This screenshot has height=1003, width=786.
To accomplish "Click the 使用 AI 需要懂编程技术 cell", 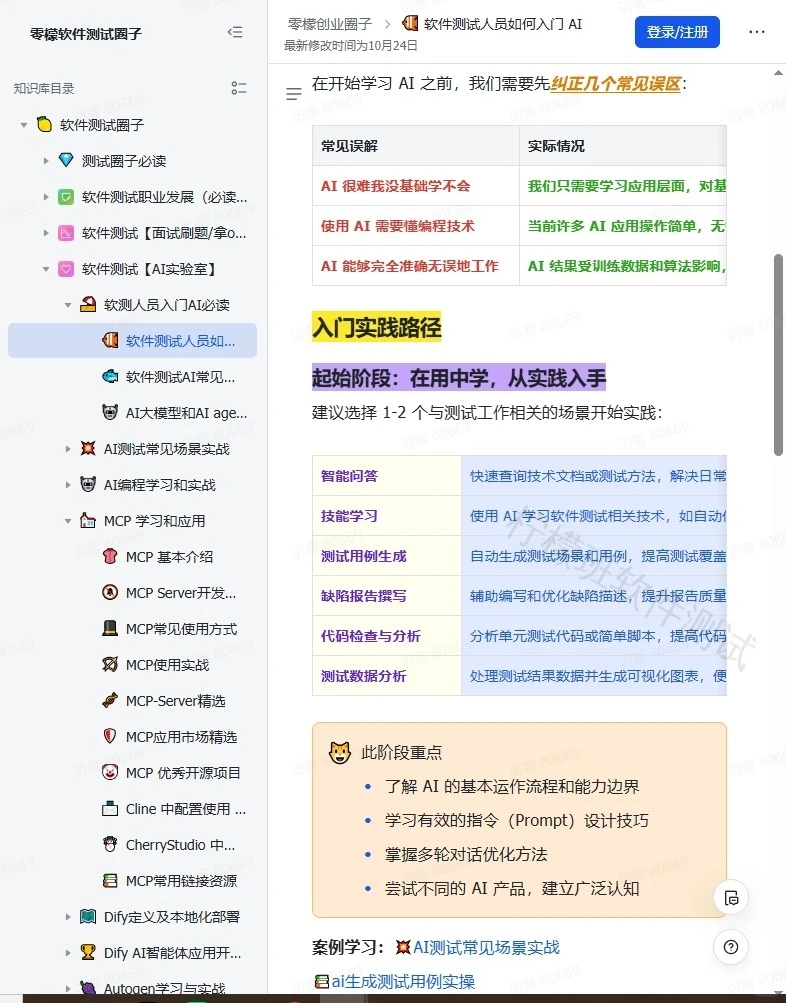I will [416, 226].
